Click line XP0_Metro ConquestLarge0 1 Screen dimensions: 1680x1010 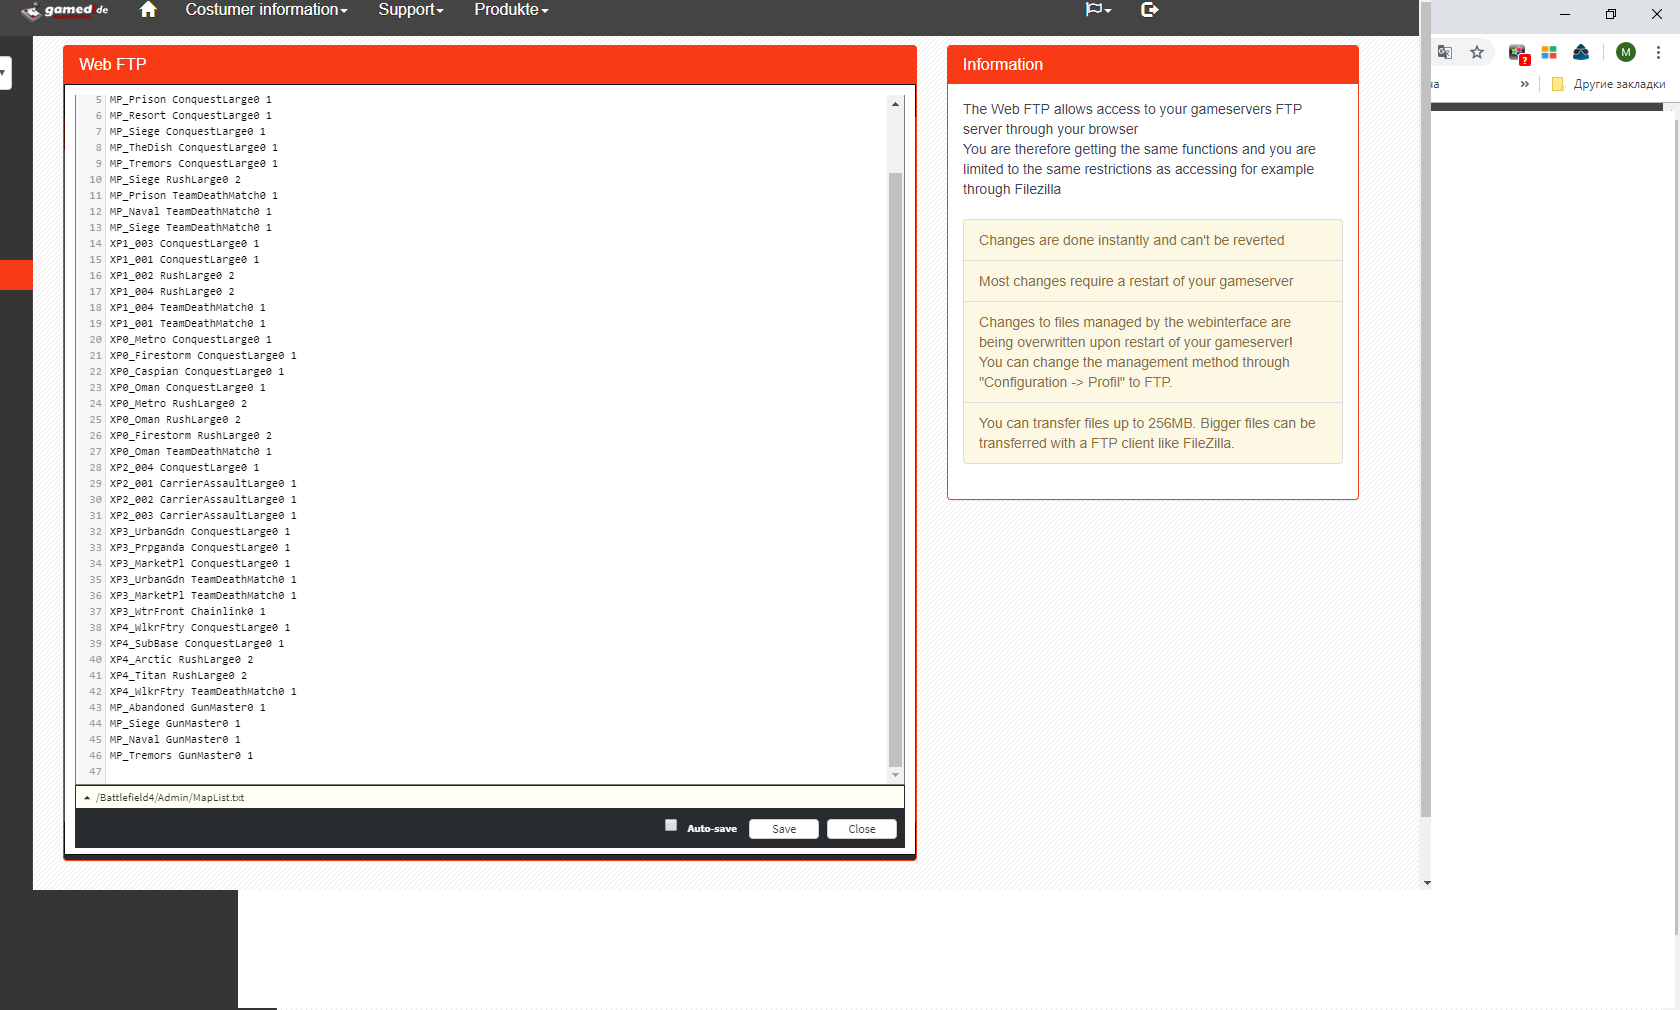tap(190, 340)
